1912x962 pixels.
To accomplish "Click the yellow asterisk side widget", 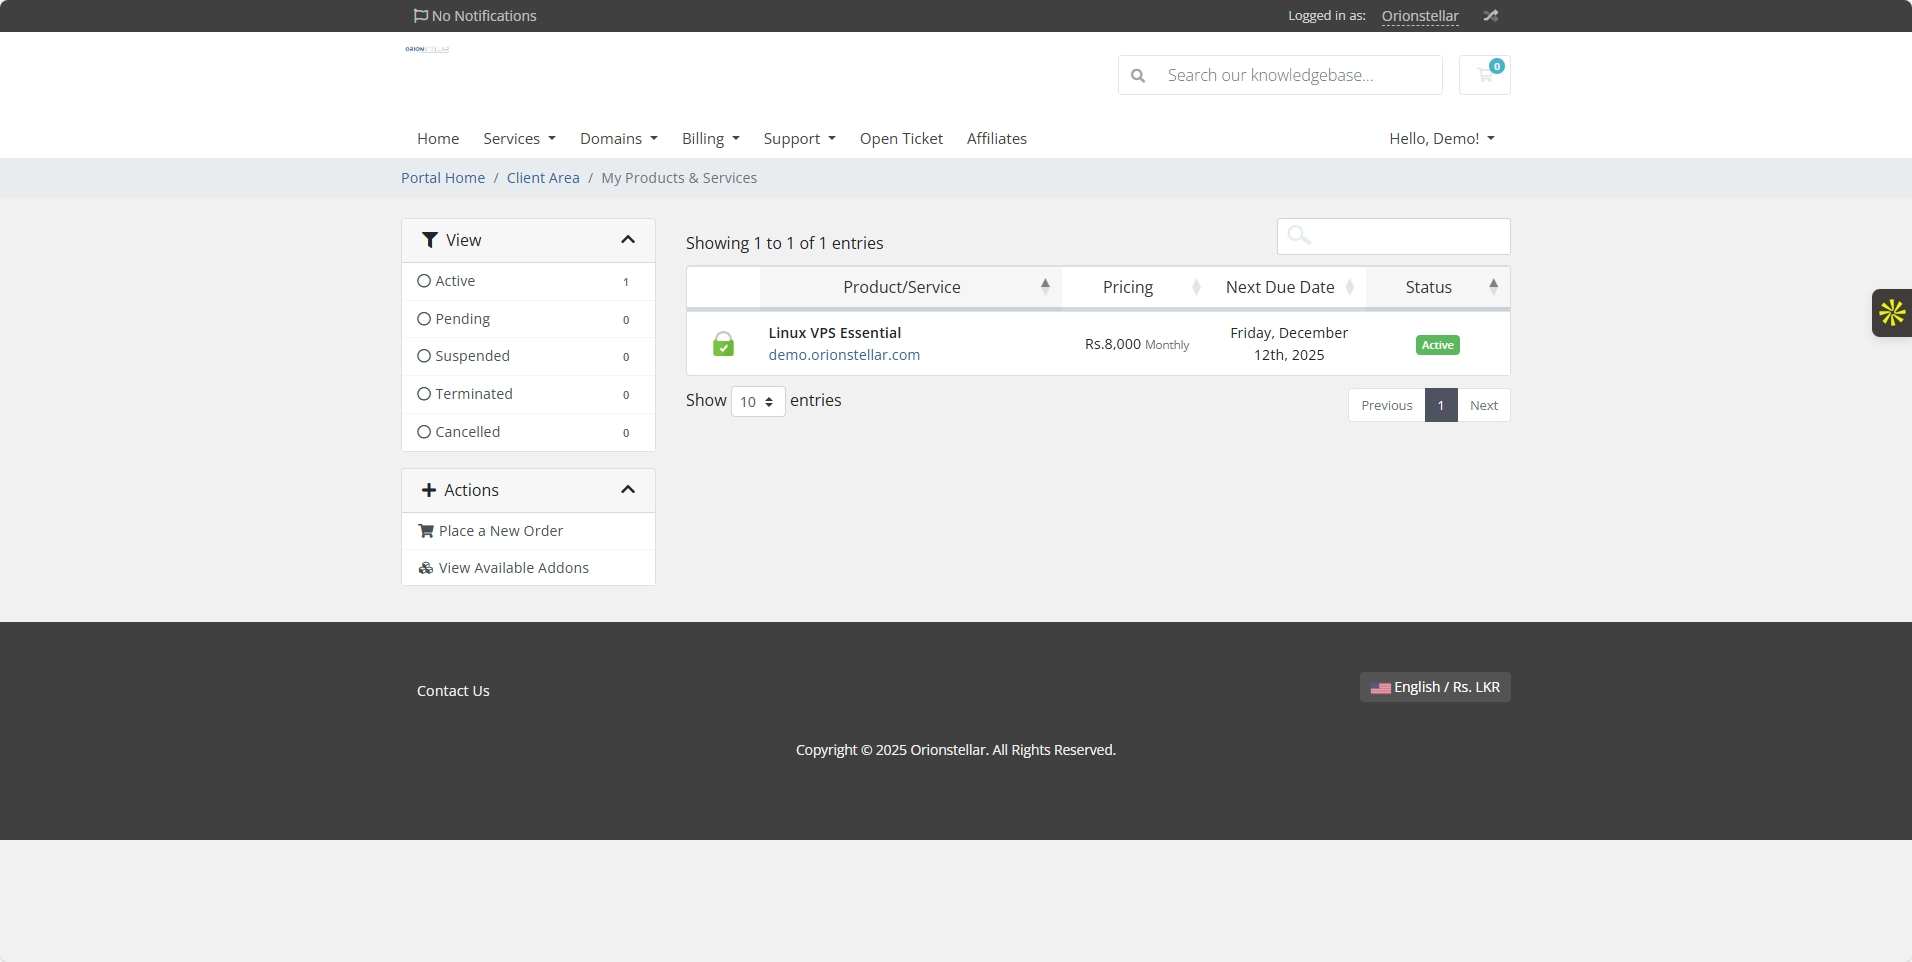I will [x=1891, y=313].
